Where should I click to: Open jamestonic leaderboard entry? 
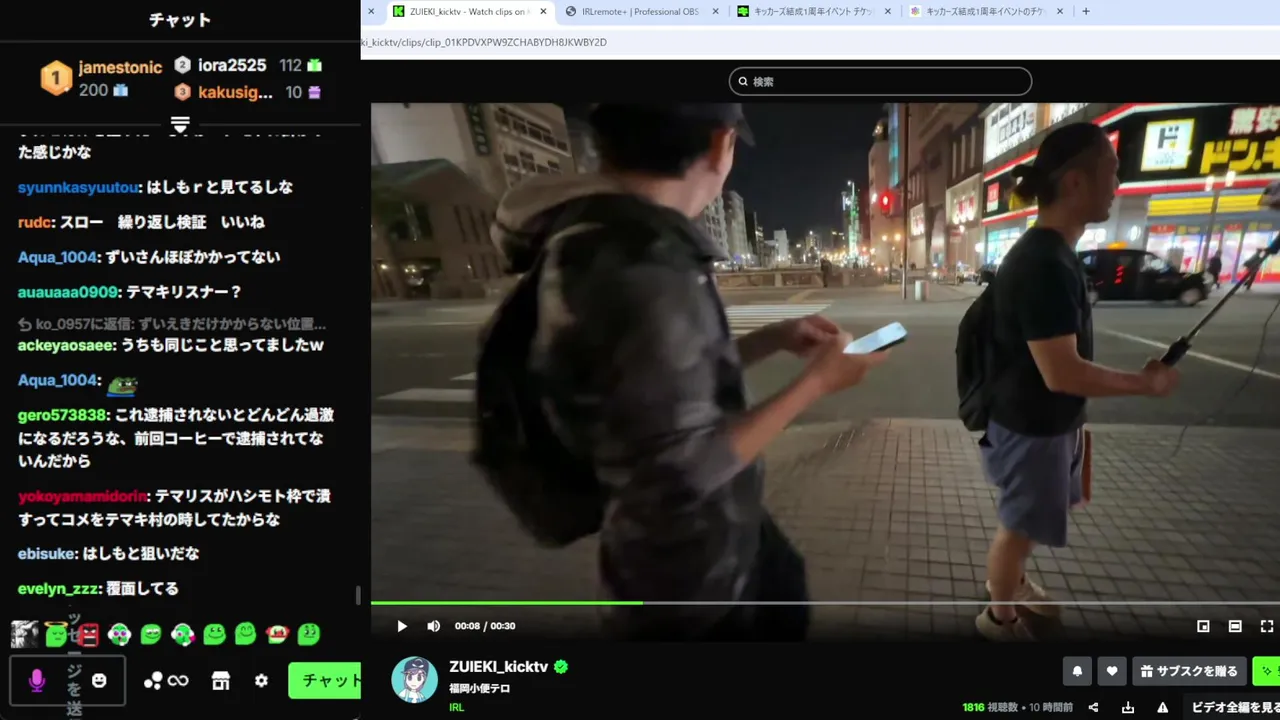coord(101,78)
